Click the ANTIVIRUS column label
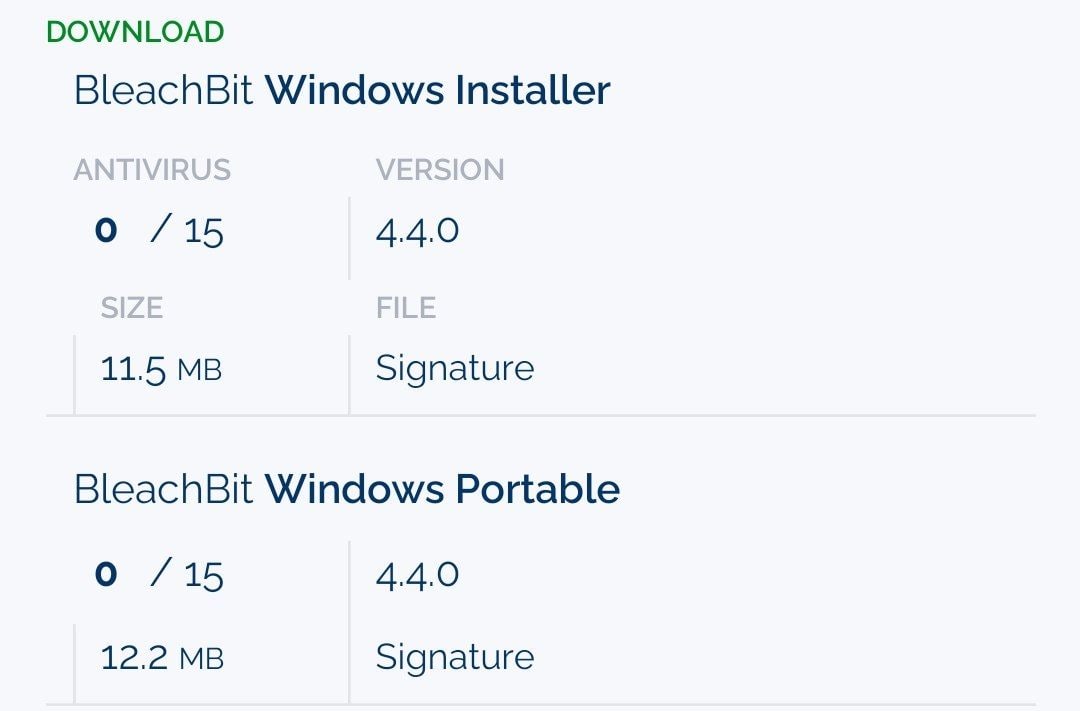The width and height of the screenshot is (1080, 711). click(x=152, y=170)
